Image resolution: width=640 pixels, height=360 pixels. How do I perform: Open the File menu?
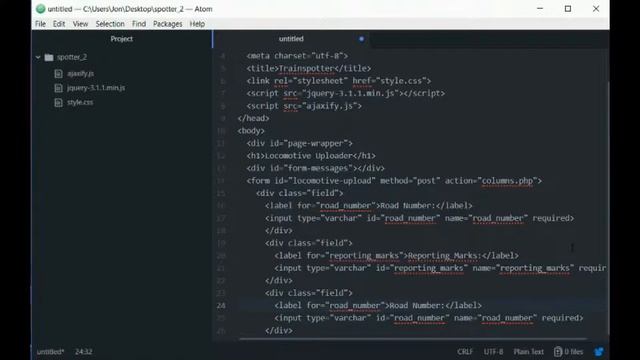[x=40, y=24]
